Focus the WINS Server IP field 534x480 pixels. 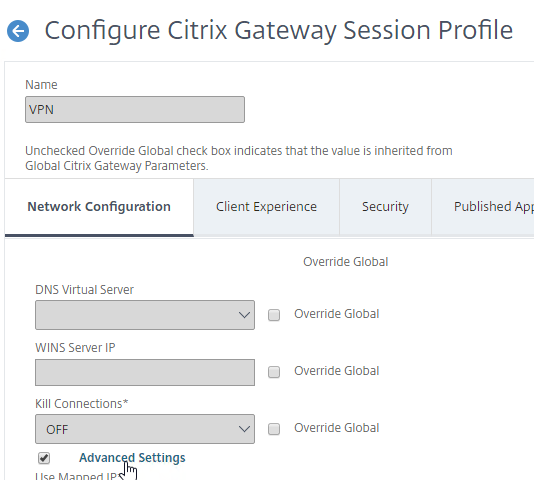pos(145,372)
